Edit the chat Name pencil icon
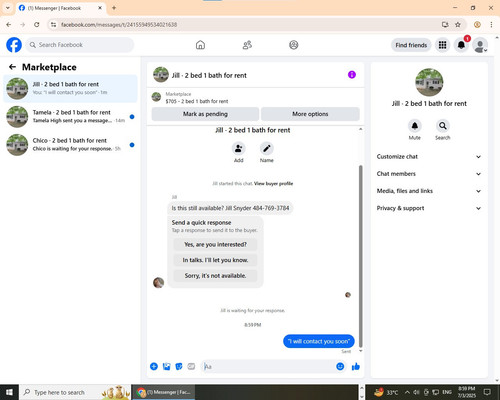This screenshot has height=400, width=500. (267, 149)
